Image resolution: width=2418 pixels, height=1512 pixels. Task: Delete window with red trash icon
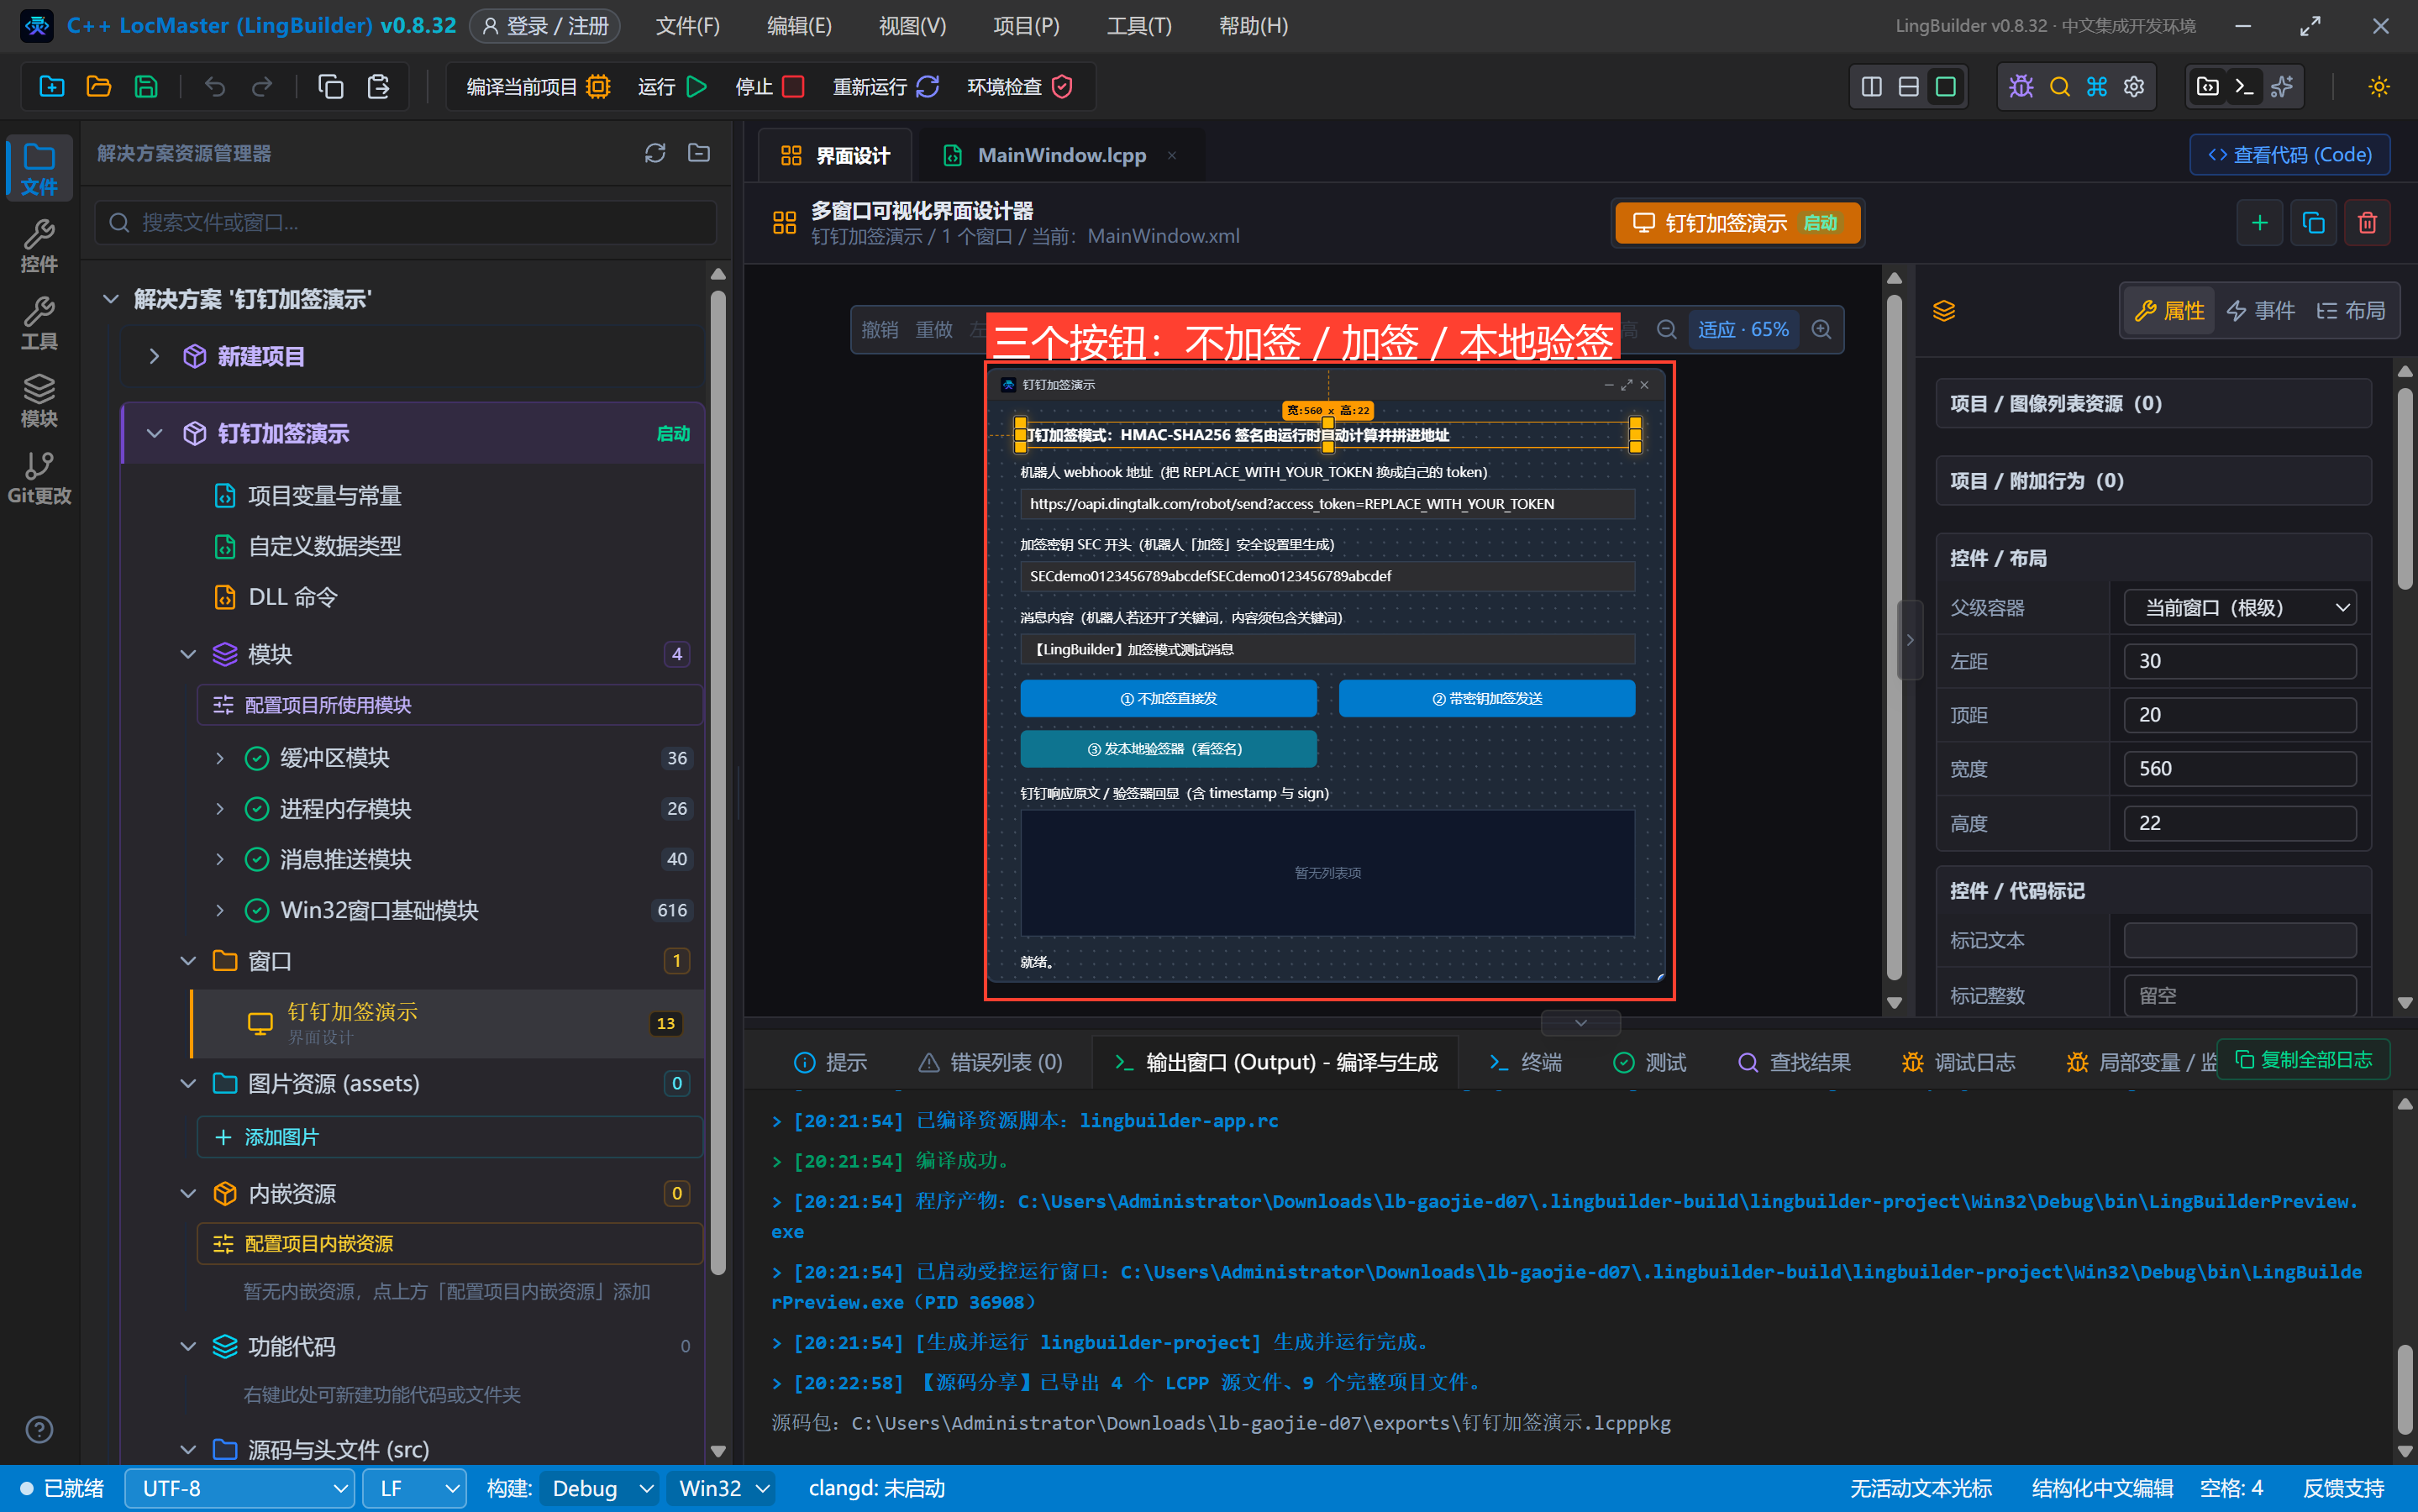click(x=2367, y=223)
